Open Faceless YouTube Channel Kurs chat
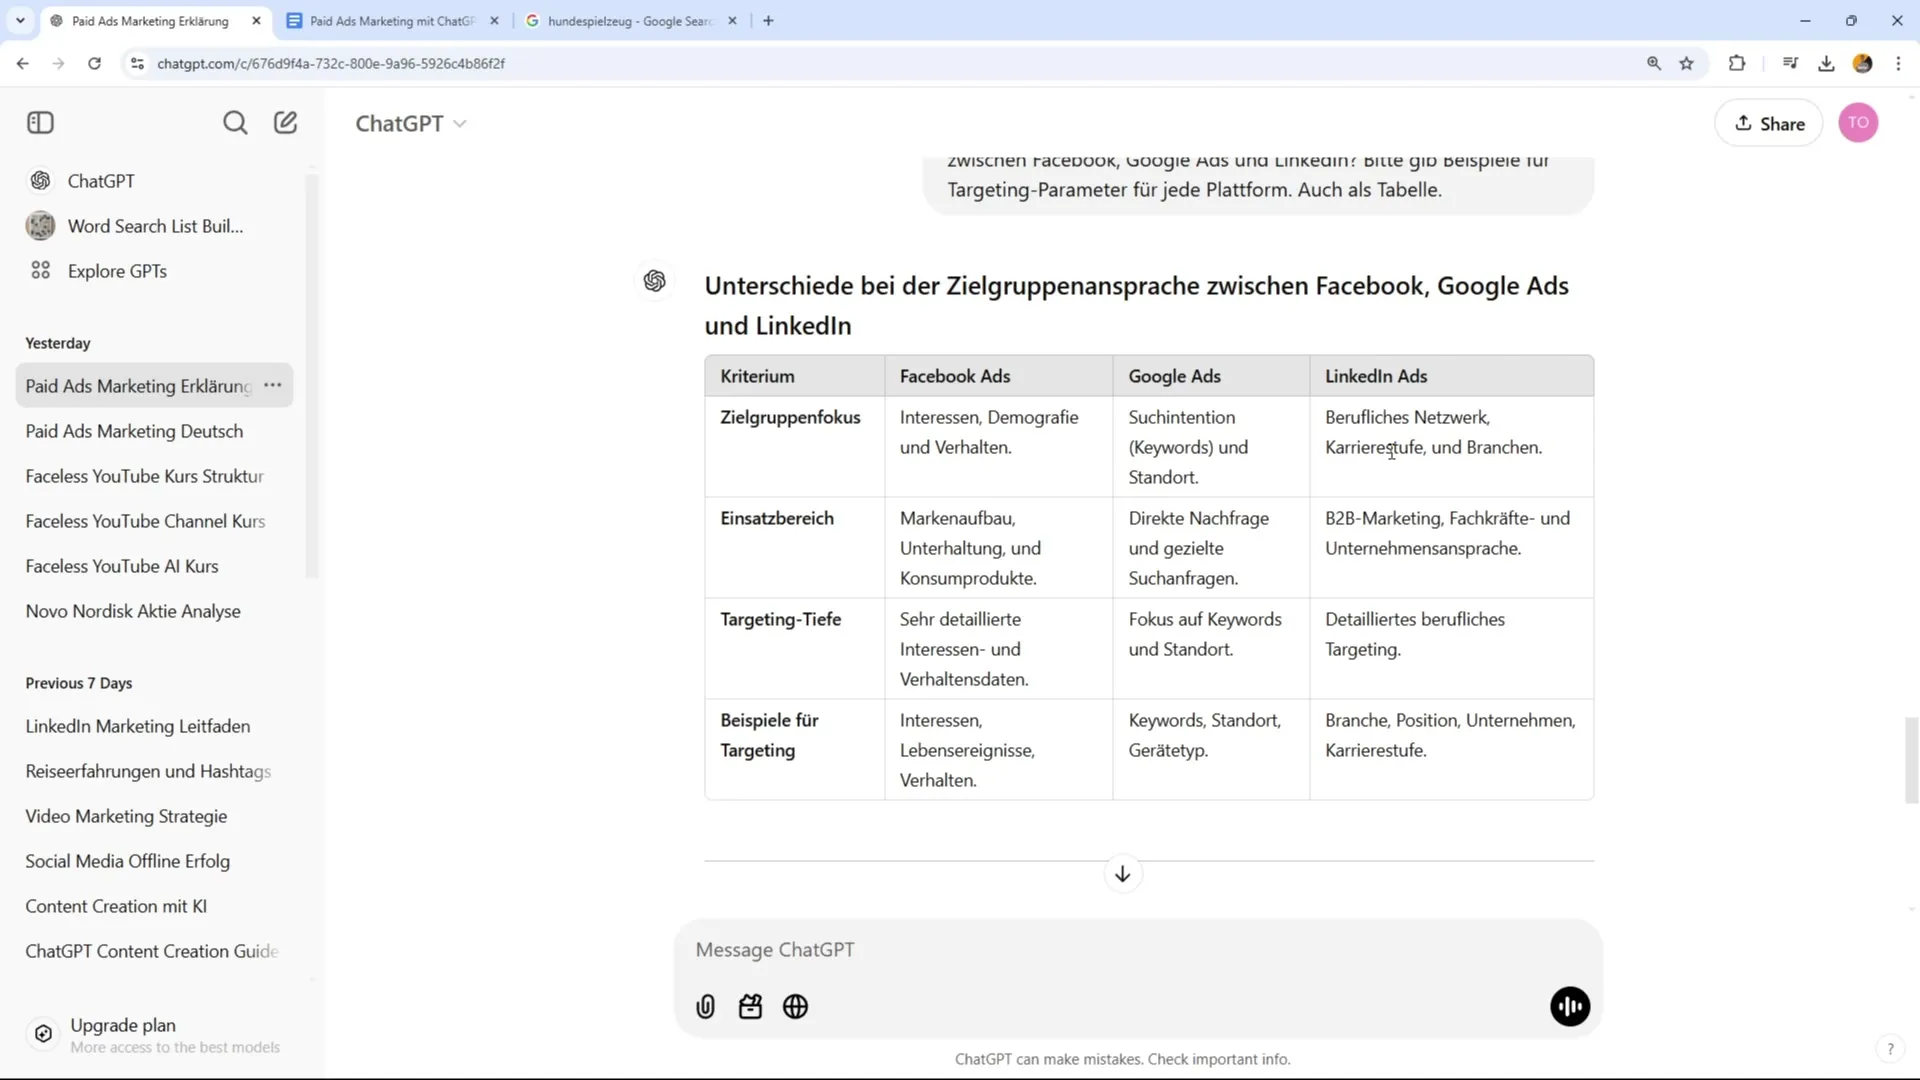The image size is (1920, 1080). (155, 521)
